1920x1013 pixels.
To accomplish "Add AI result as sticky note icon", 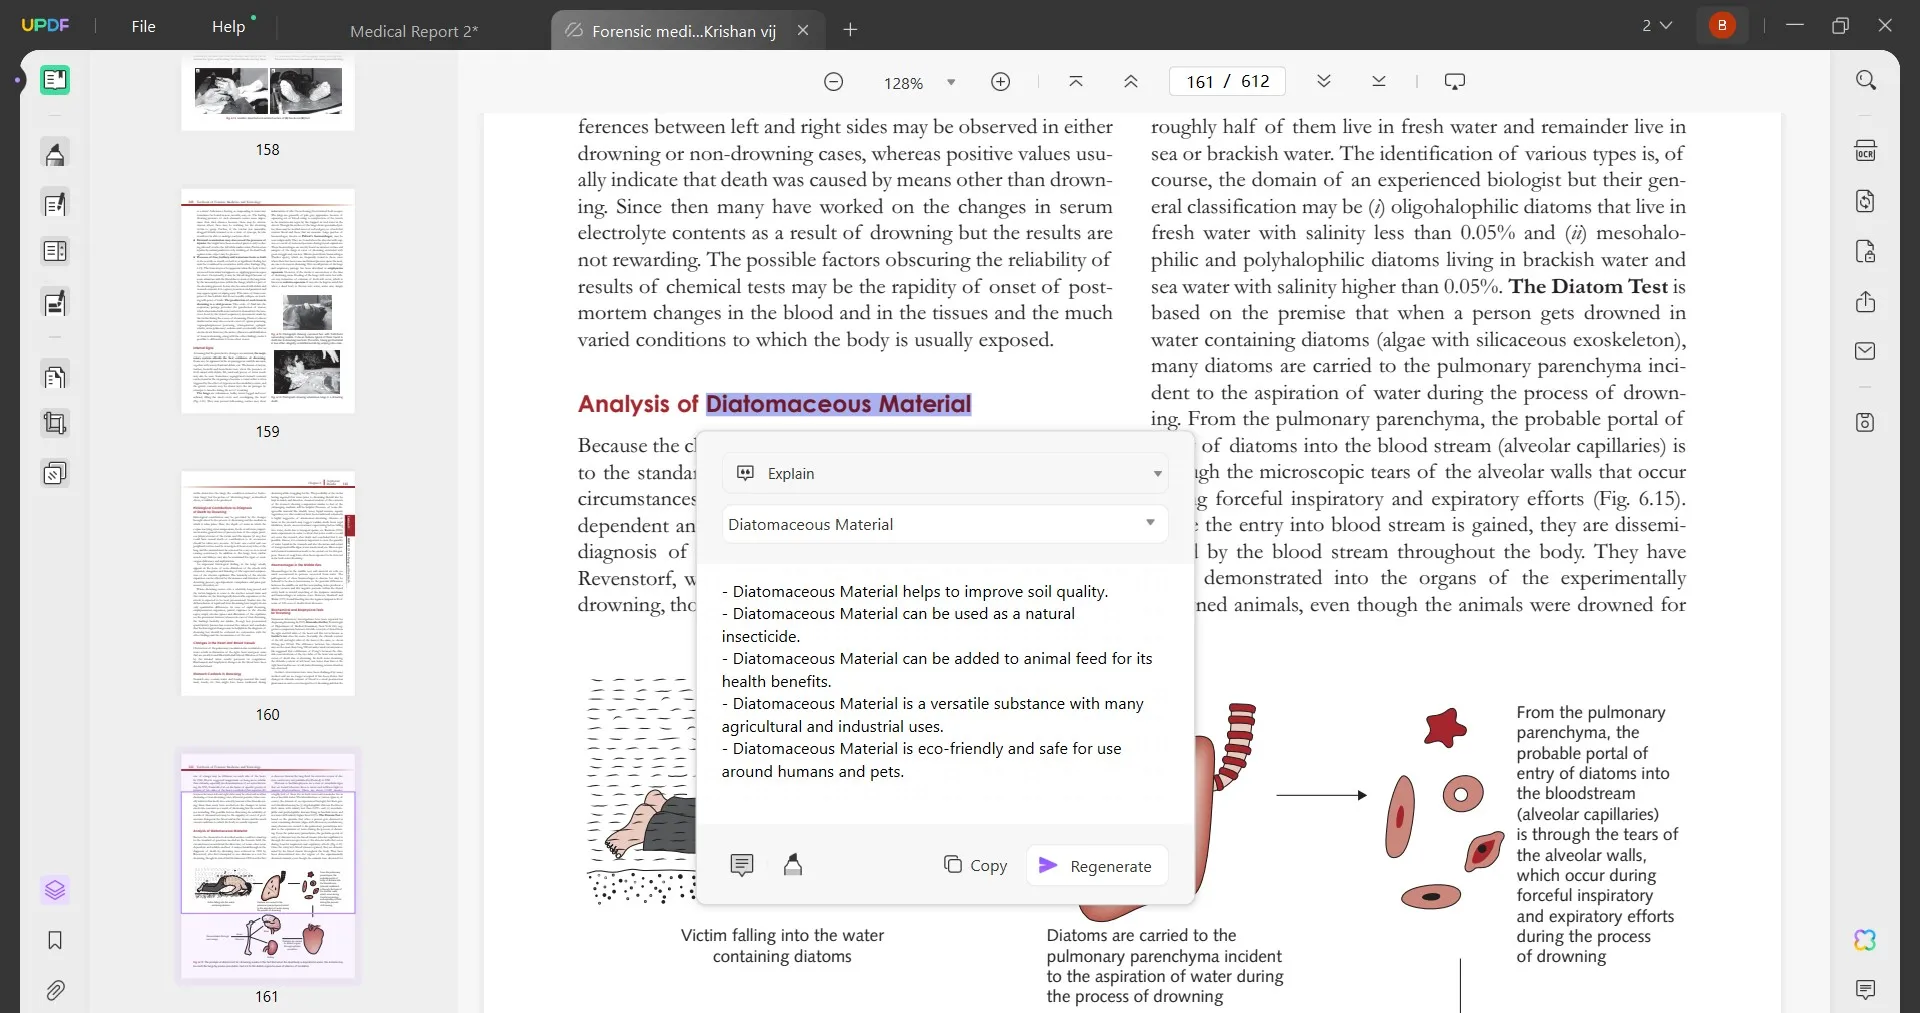I will pos(742,865).
